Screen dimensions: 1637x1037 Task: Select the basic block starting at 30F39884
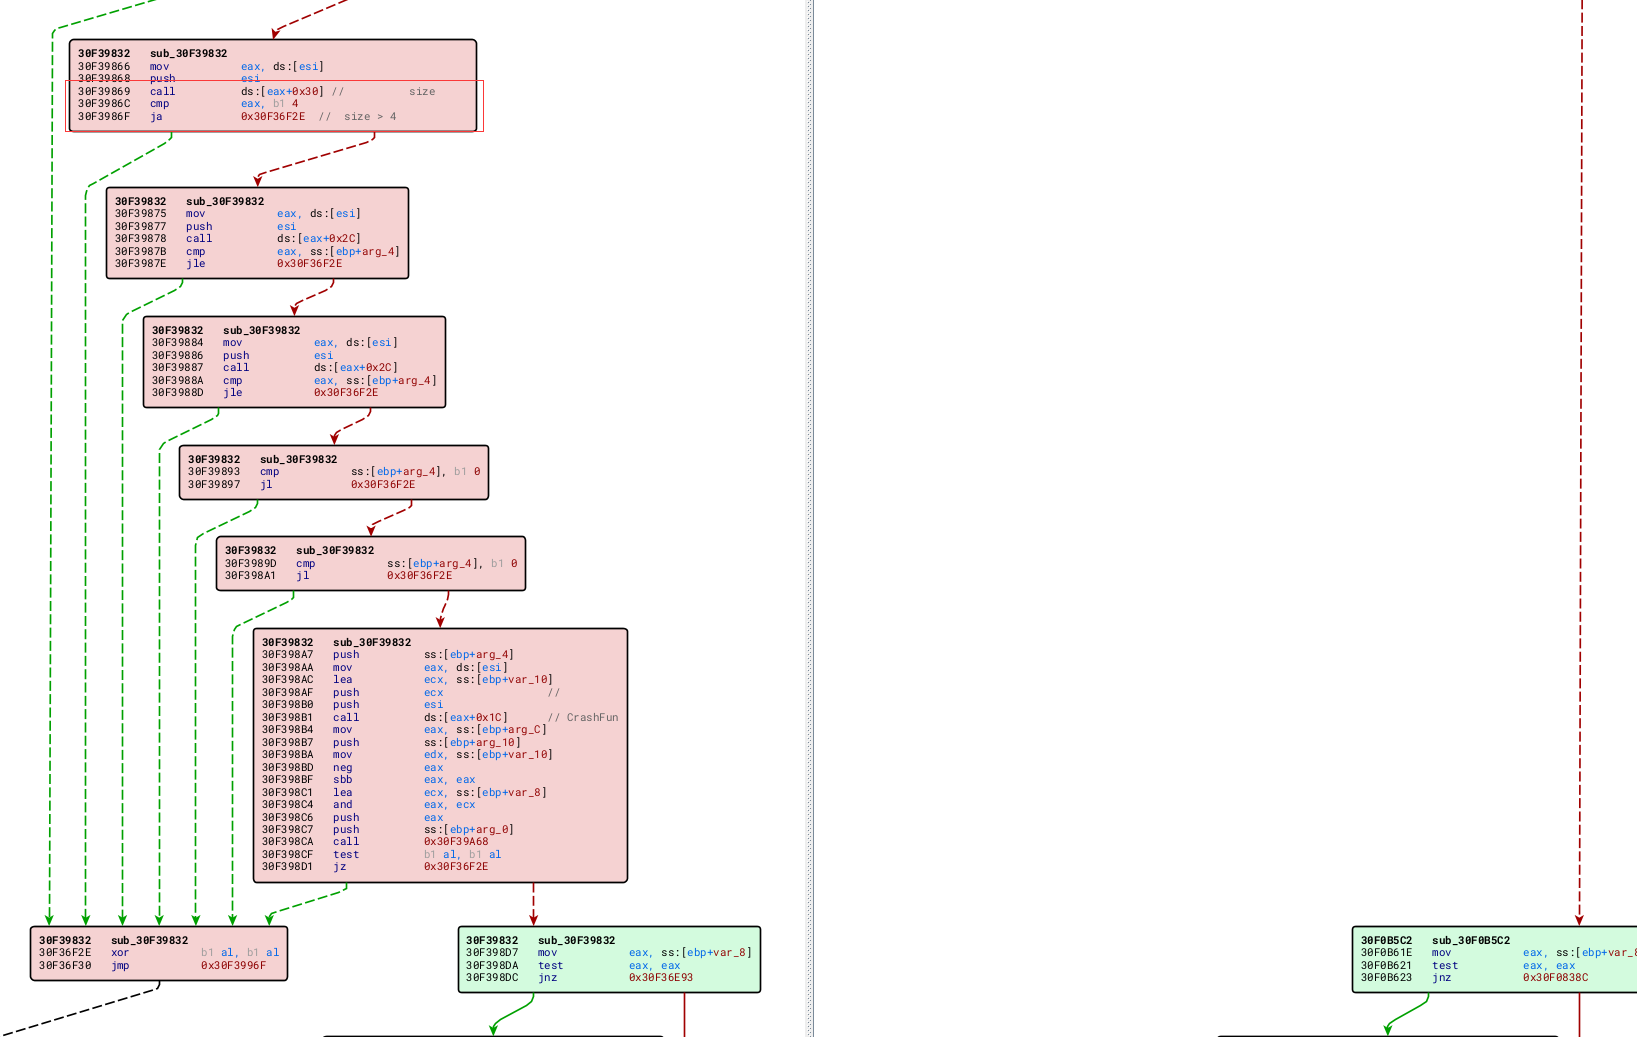294,362
